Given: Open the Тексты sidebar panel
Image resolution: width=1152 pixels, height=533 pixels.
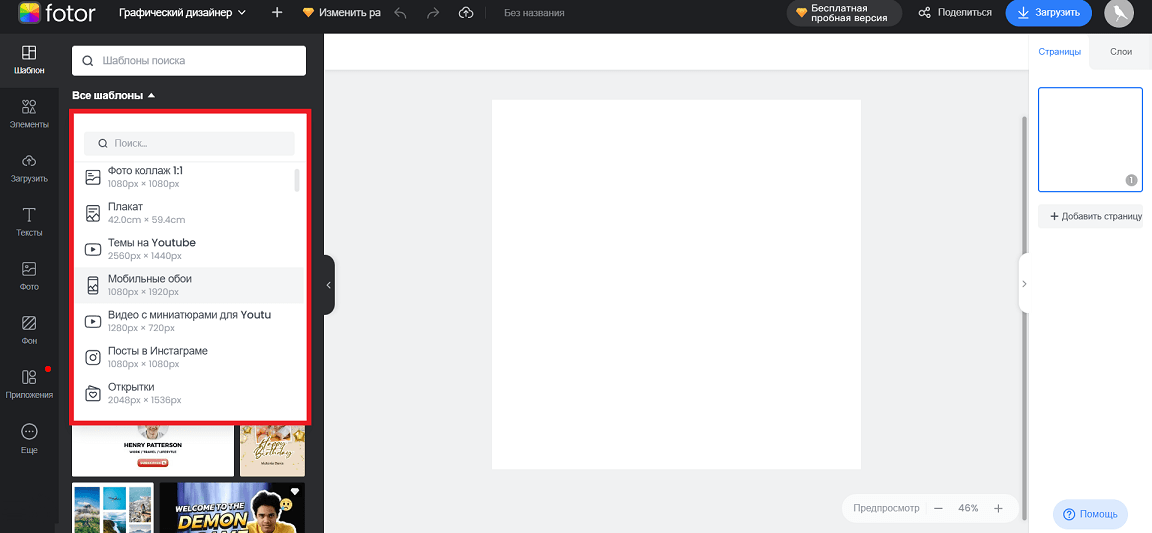Looking at the screenshot, I should 29,223.
